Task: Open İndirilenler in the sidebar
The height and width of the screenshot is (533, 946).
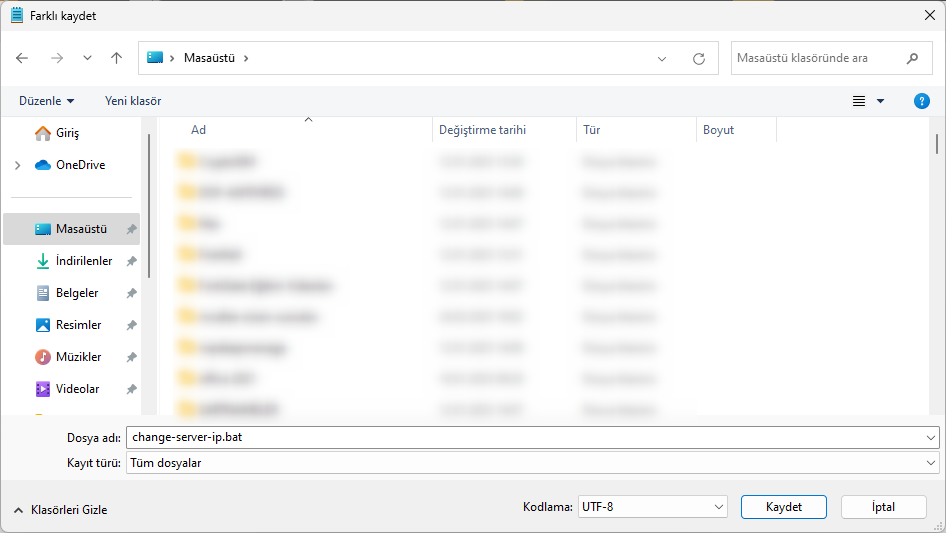Action: pos(83,261)
